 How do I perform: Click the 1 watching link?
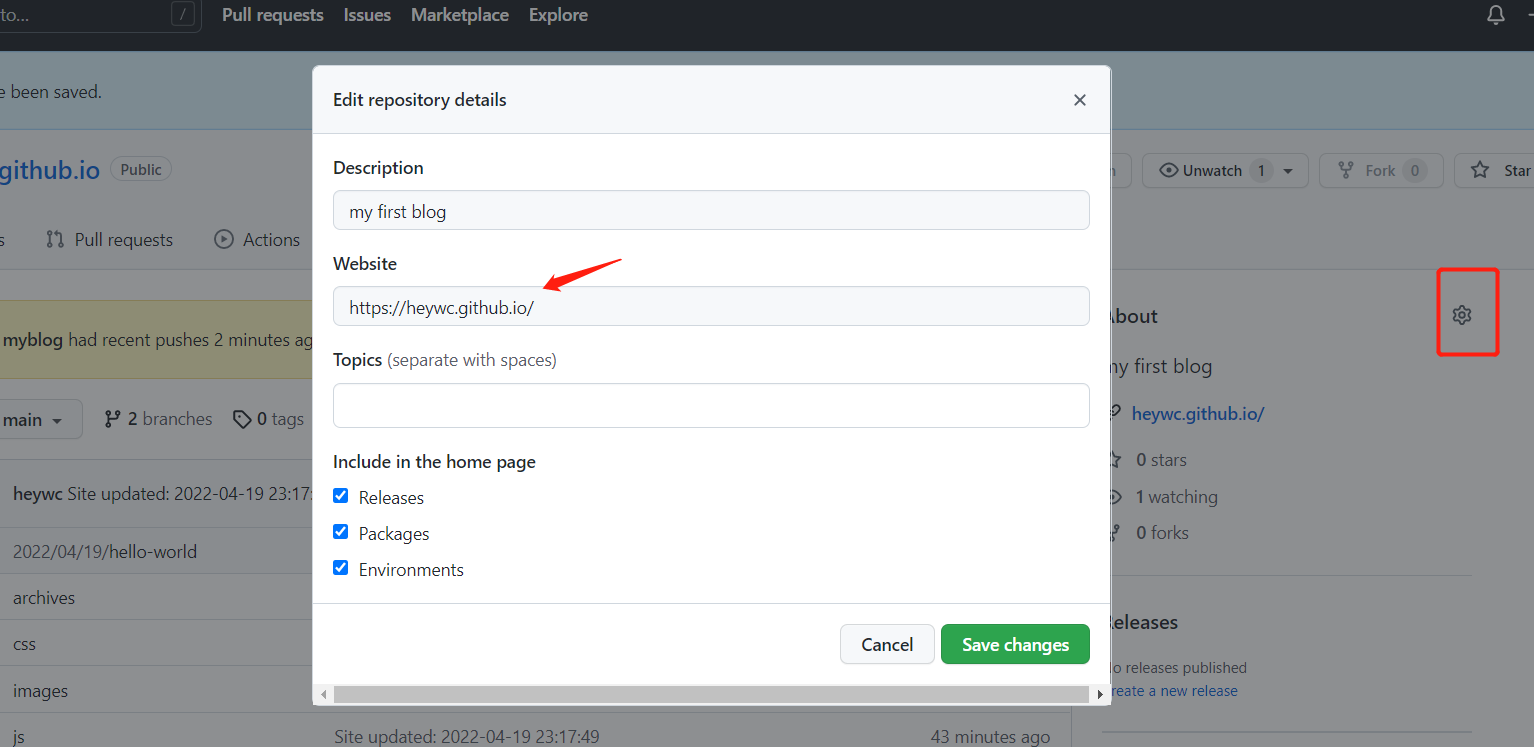point(1177,497)
